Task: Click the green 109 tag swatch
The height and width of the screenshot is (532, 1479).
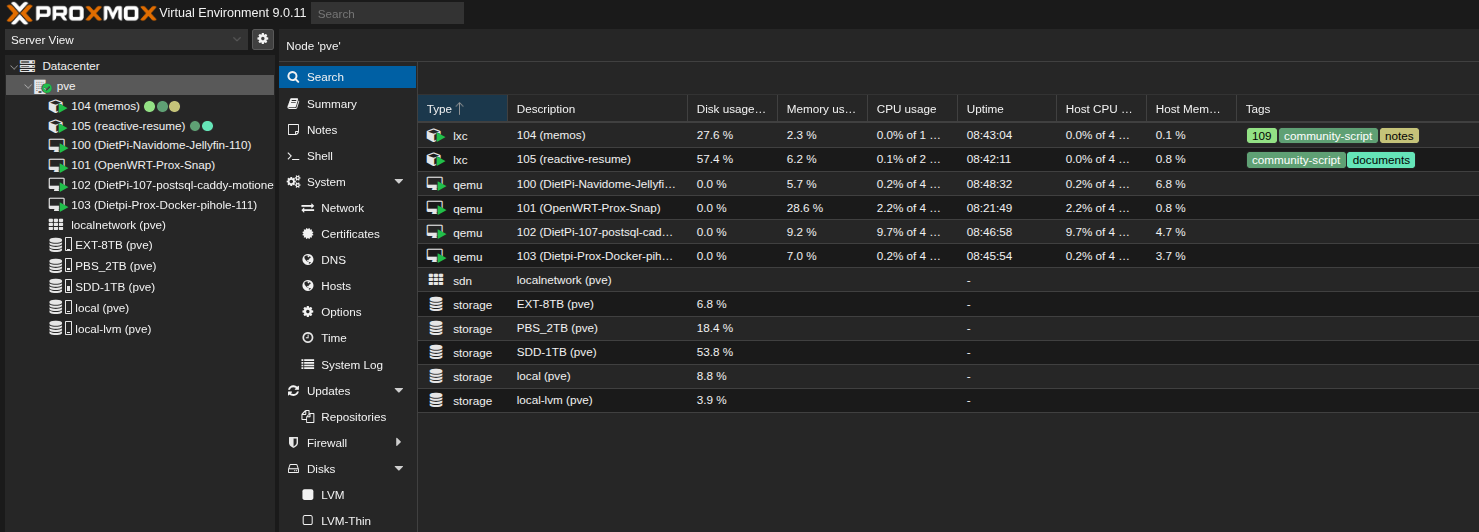Action: pyautogui.click(x=1261, y=136)
